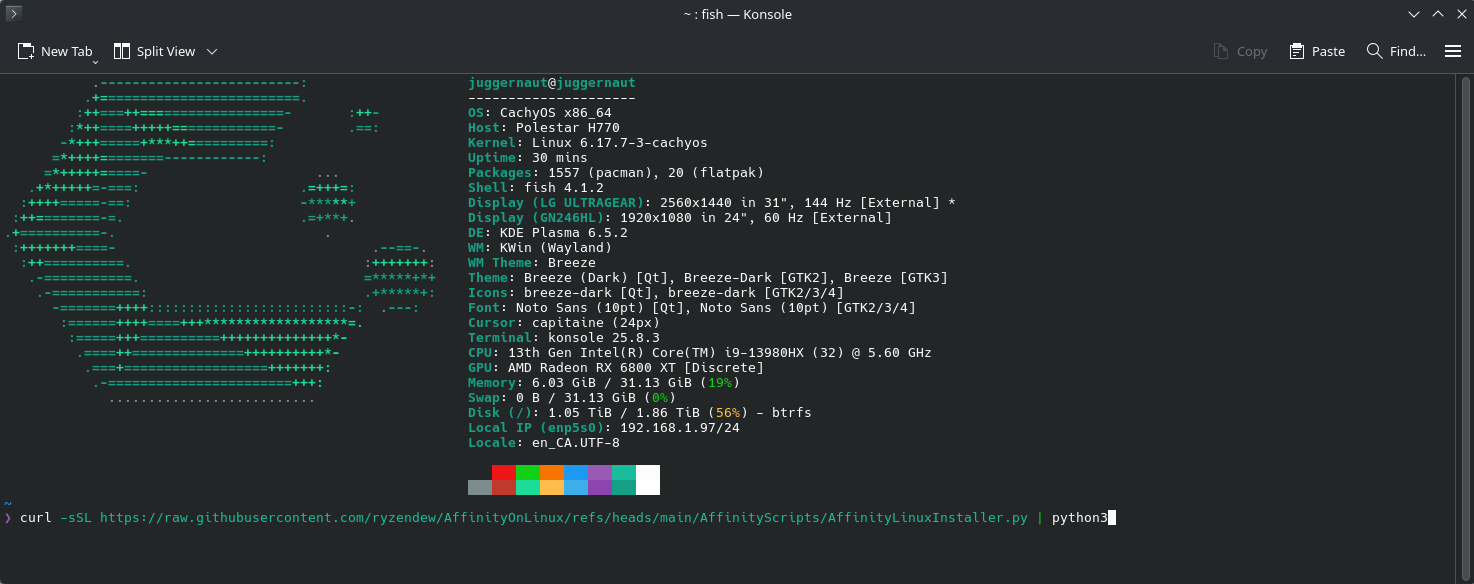
Task: Open the New Tab button
Action: (x=54, y=51)
